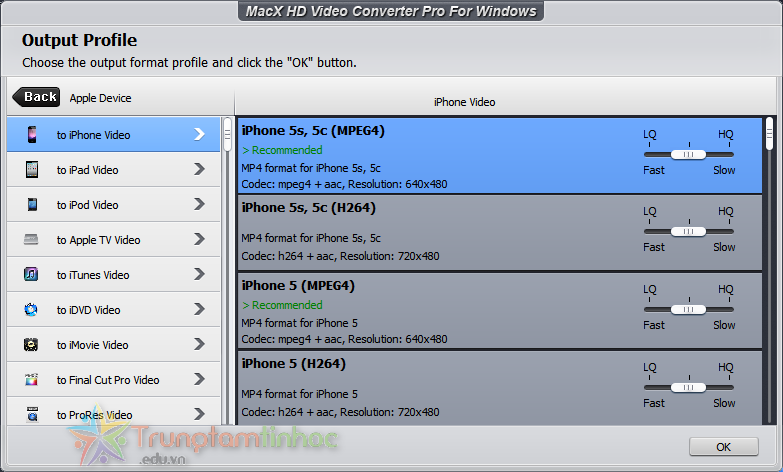Expand the Final Cut Pro Video arrow

199,379
